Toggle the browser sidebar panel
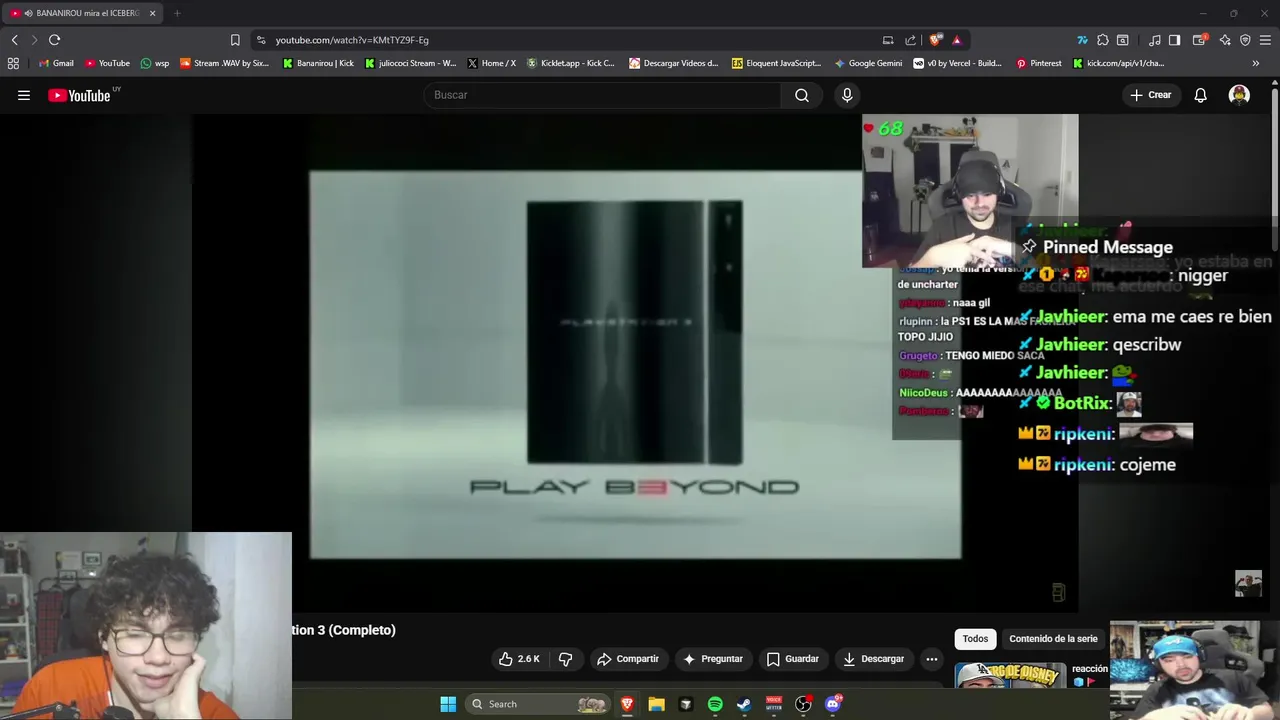The width and height of the screenshot is (1280, 720). (1174, 40)
